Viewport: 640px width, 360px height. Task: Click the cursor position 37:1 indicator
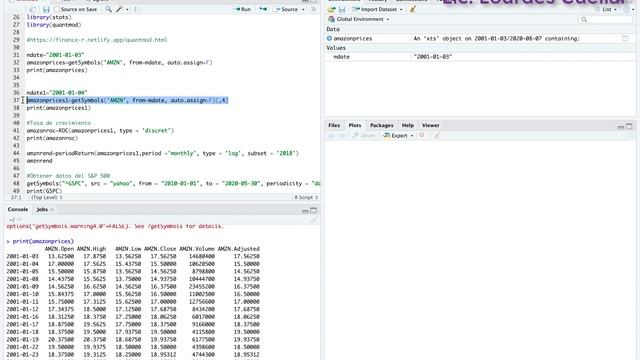click(x=16, y=198)
